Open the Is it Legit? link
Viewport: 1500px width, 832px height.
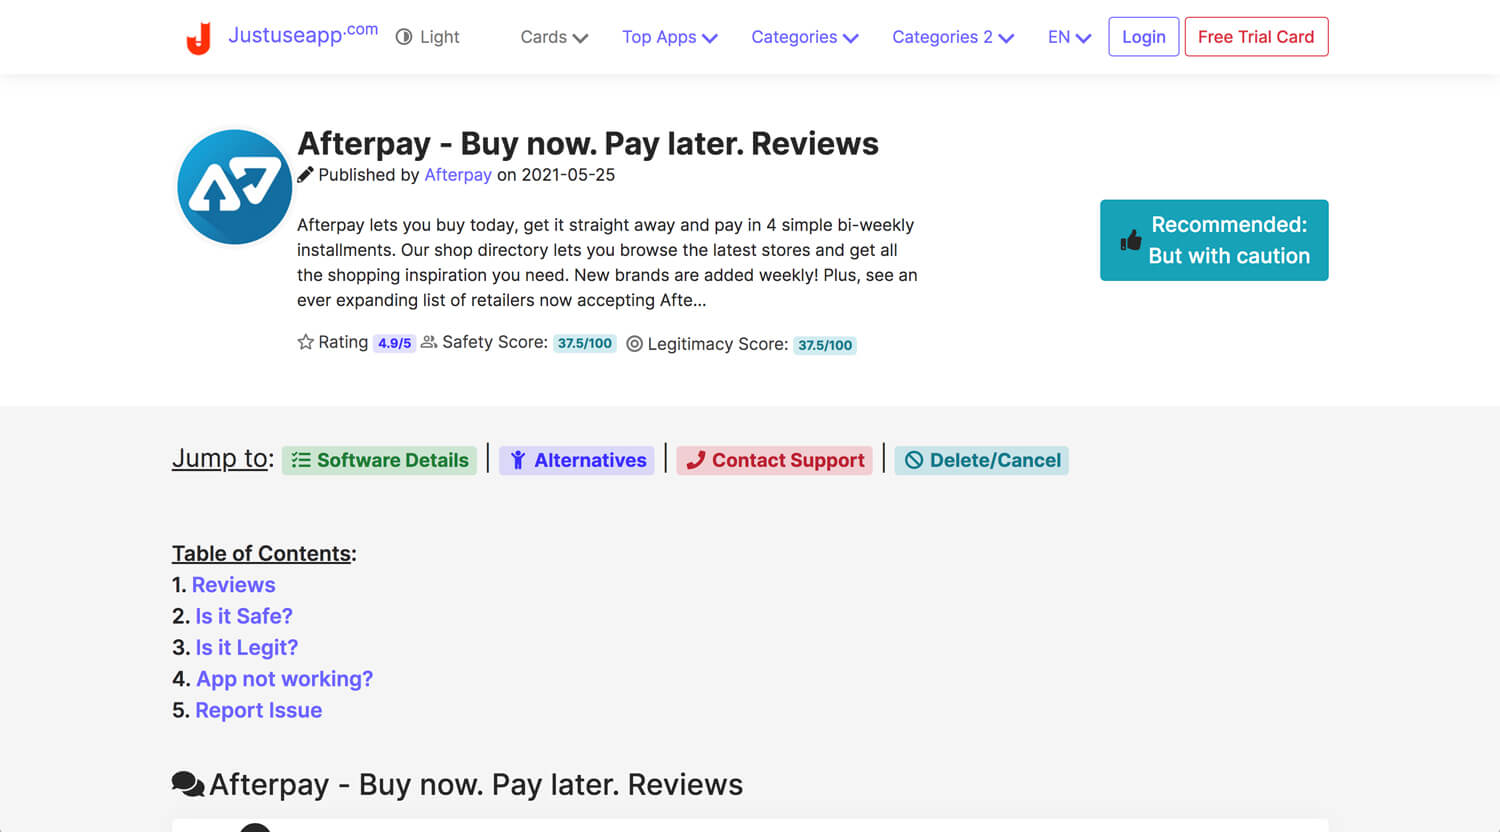pos(247,648)
